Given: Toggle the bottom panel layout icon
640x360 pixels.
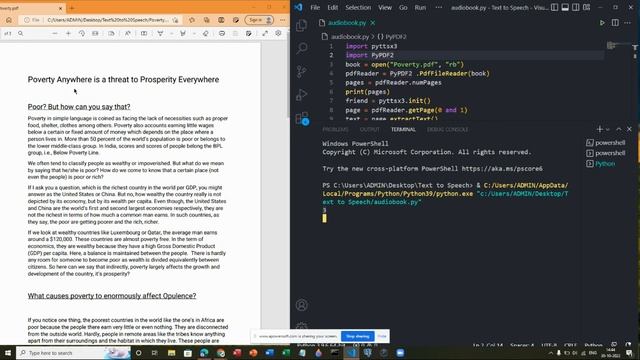Looking at the screenshot, I should [x=565, y=7].
